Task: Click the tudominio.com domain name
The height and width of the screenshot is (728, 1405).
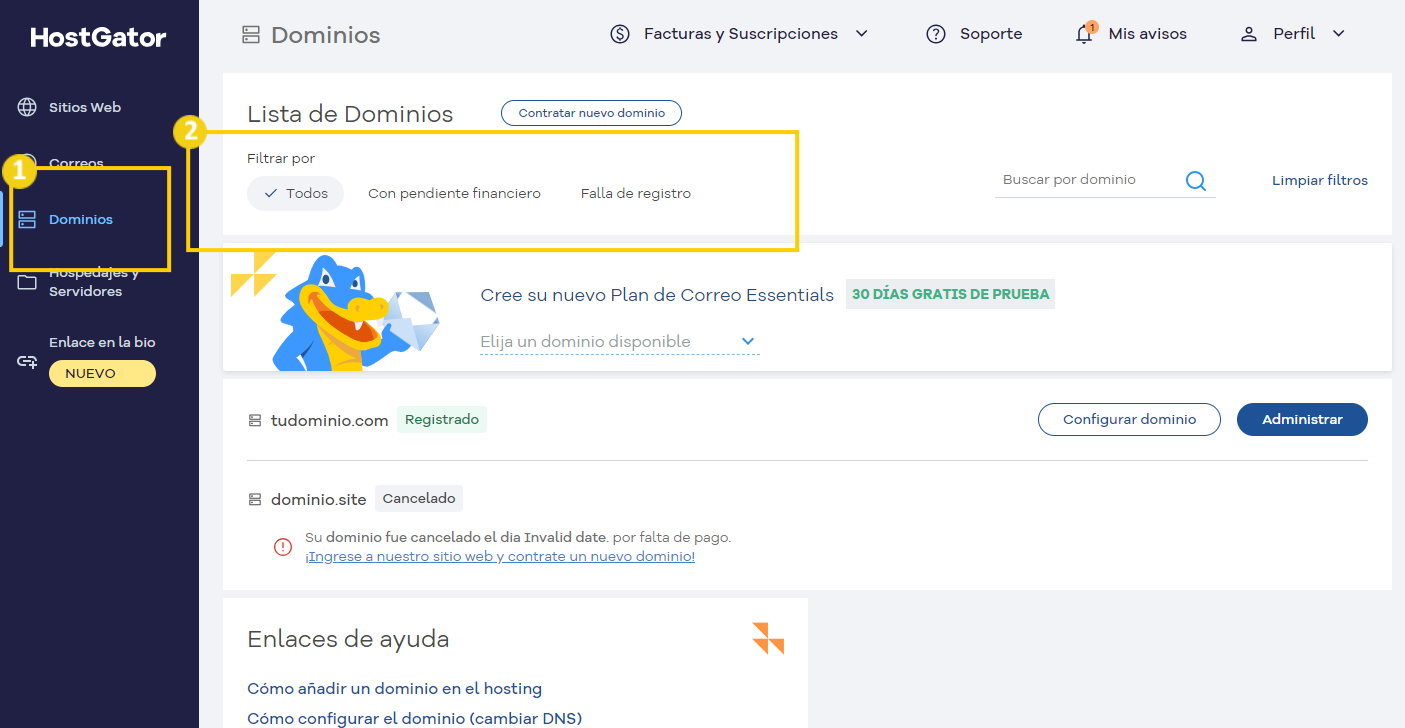Action: coord(329,421)
